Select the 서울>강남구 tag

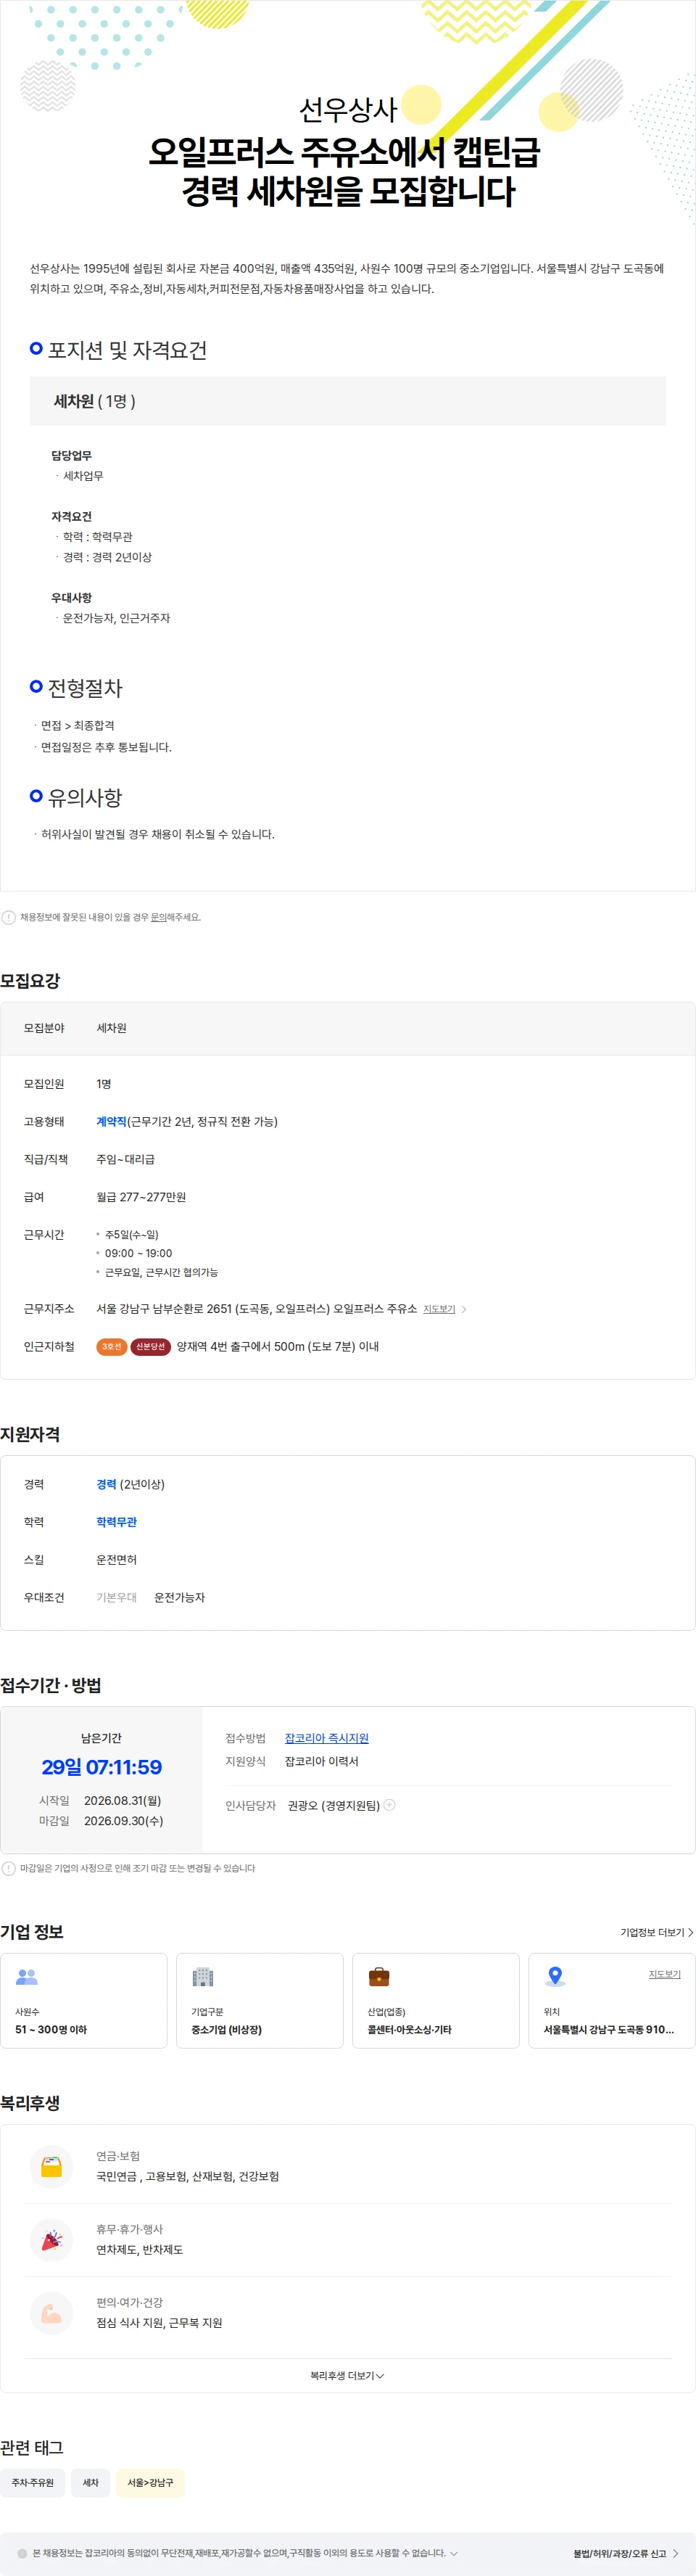150,2482
